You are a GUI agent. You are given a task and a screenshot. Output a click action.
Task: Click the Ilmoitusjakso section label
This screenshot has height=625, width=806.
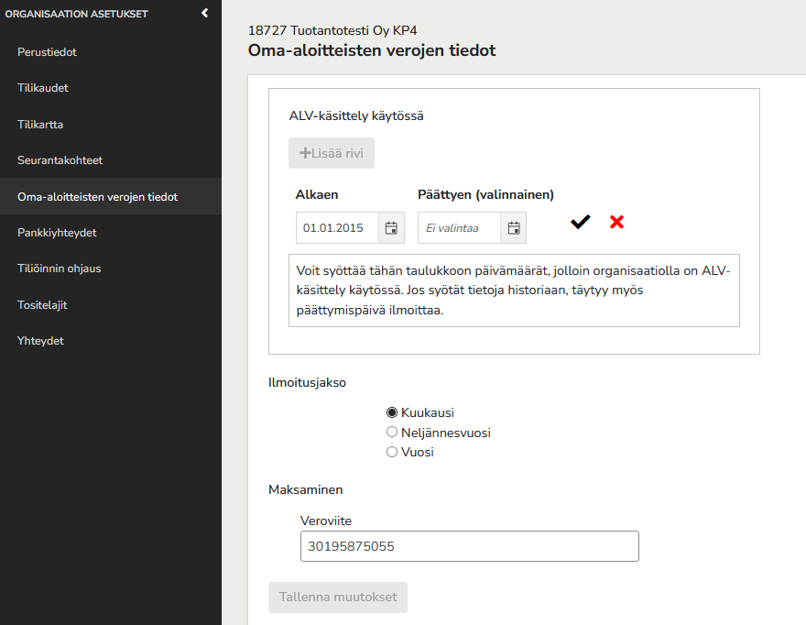(x=307, y=383)
